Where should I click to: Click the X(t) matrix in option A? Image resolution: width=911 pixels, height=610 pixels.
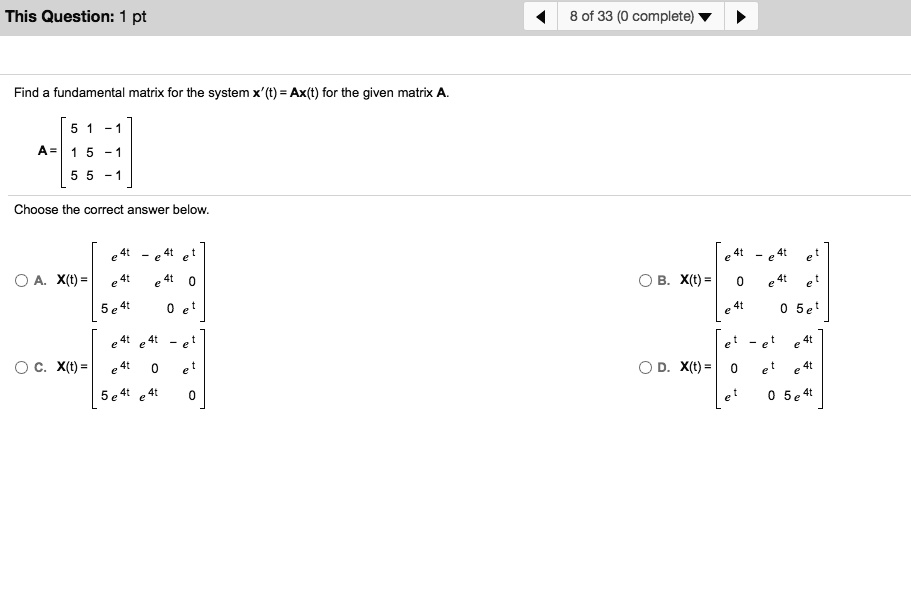coord(148,279)
